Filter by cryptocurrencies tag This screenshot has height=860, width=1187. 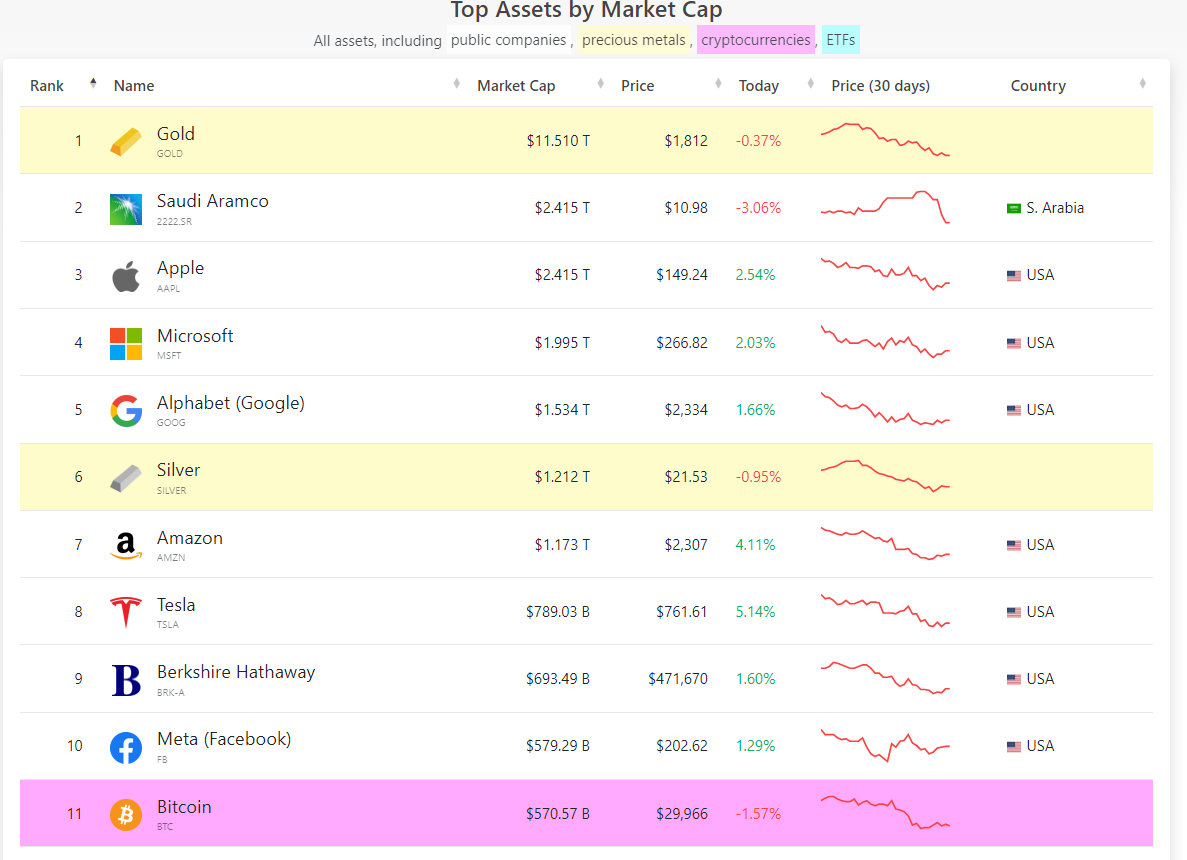[x=756, y=40]
